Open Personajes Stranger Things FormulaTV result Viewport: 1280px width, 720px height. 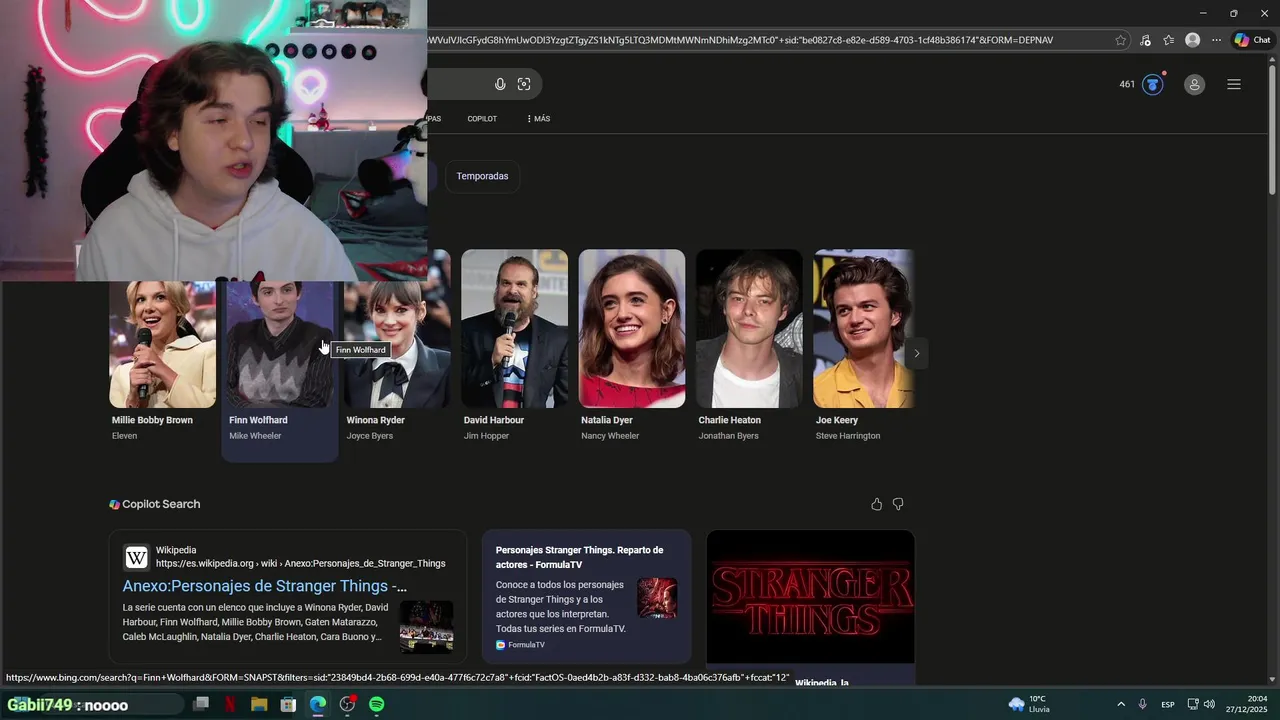click(x=580, y=556)
